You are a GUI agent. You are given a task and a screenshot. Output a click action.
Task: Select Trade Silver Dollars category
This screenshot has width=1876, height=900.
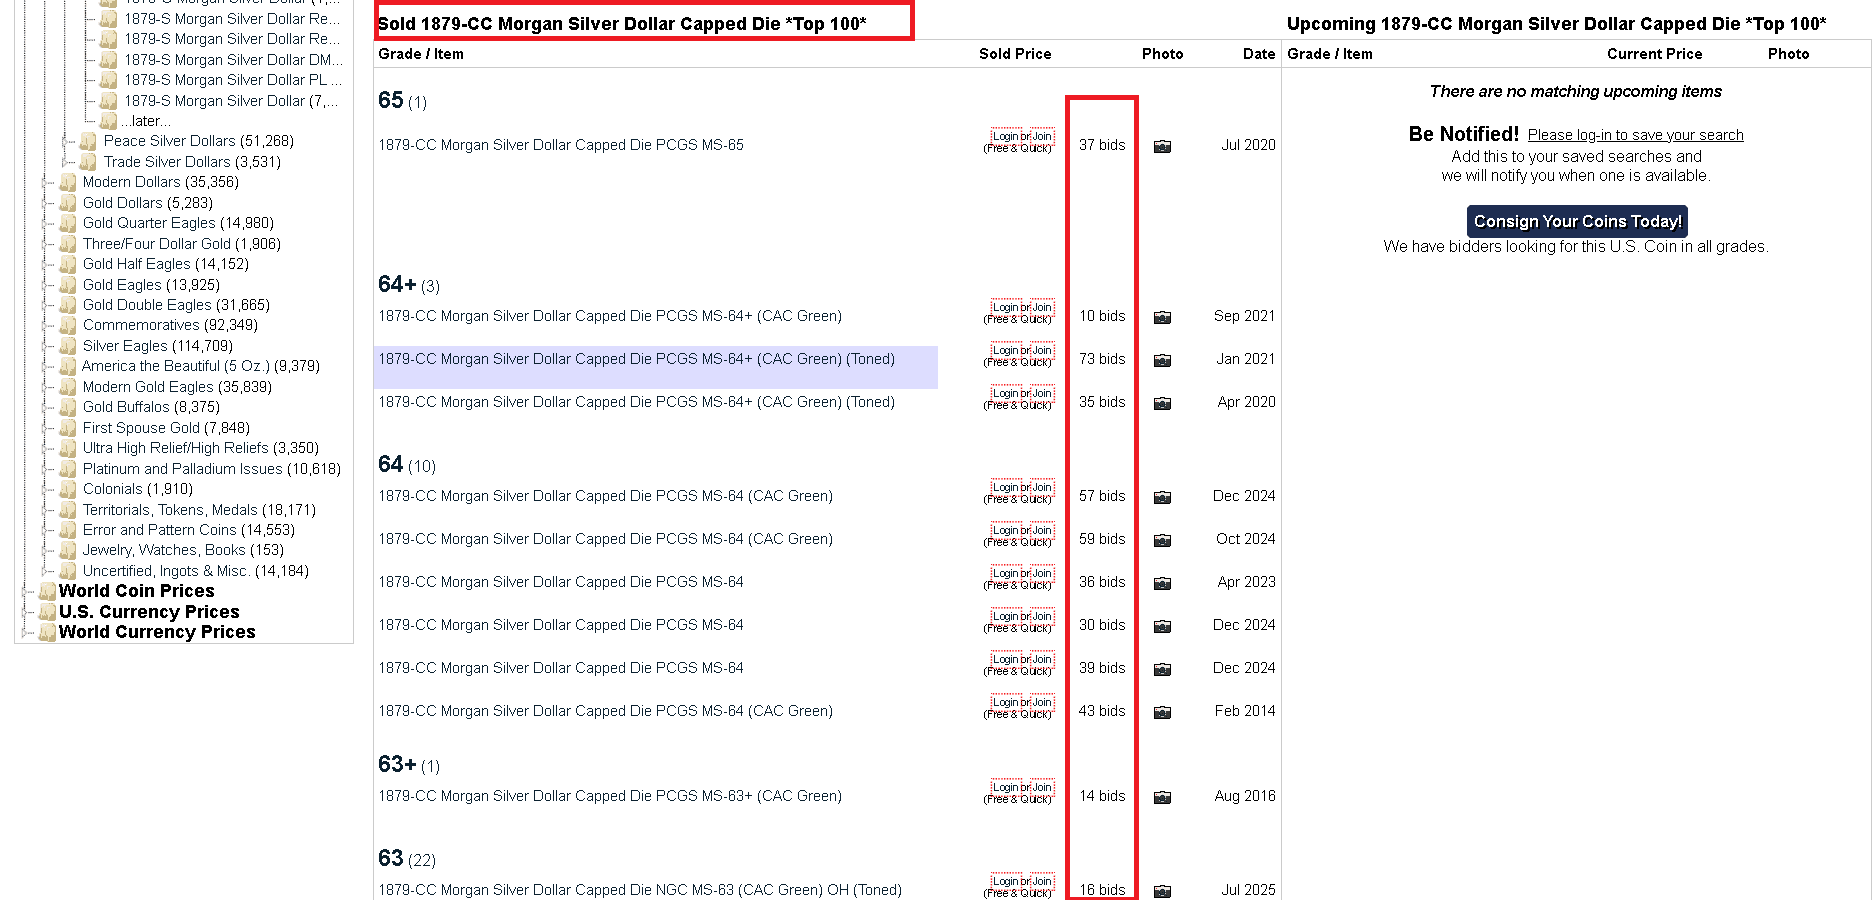click(192, 162)
